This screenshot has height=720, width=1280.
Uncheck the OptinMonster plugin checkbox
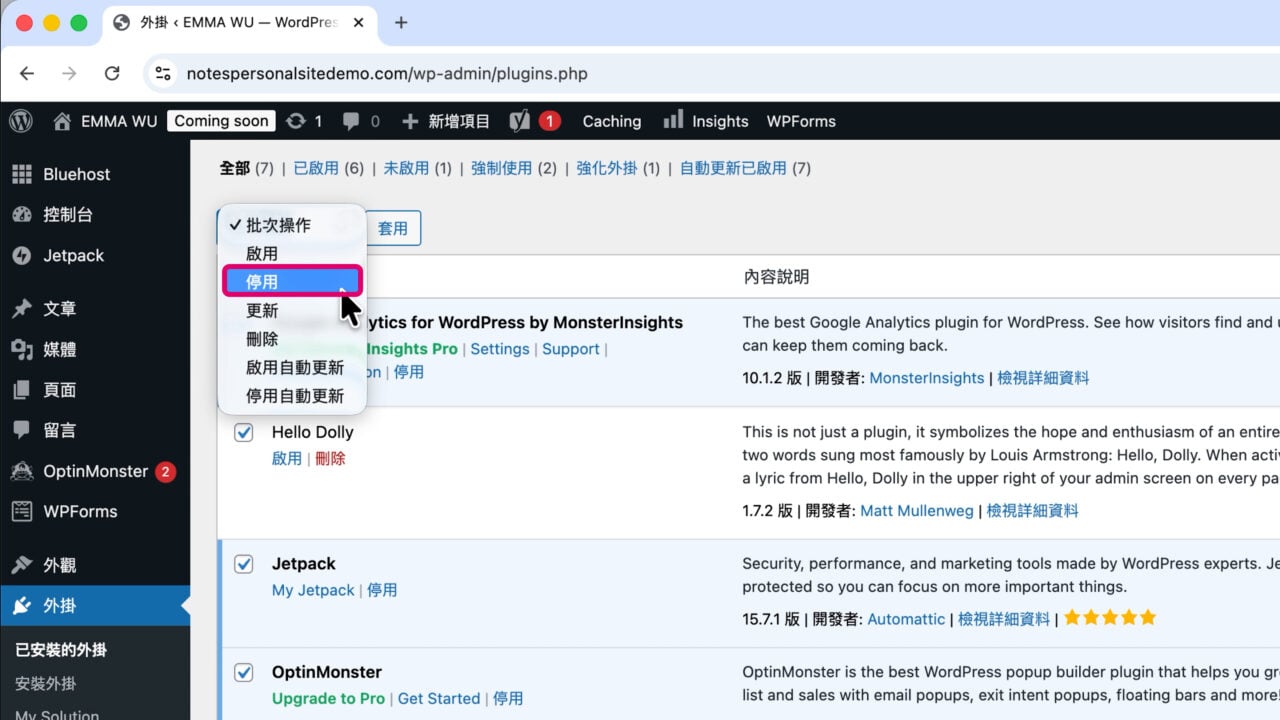click(244, 672)
